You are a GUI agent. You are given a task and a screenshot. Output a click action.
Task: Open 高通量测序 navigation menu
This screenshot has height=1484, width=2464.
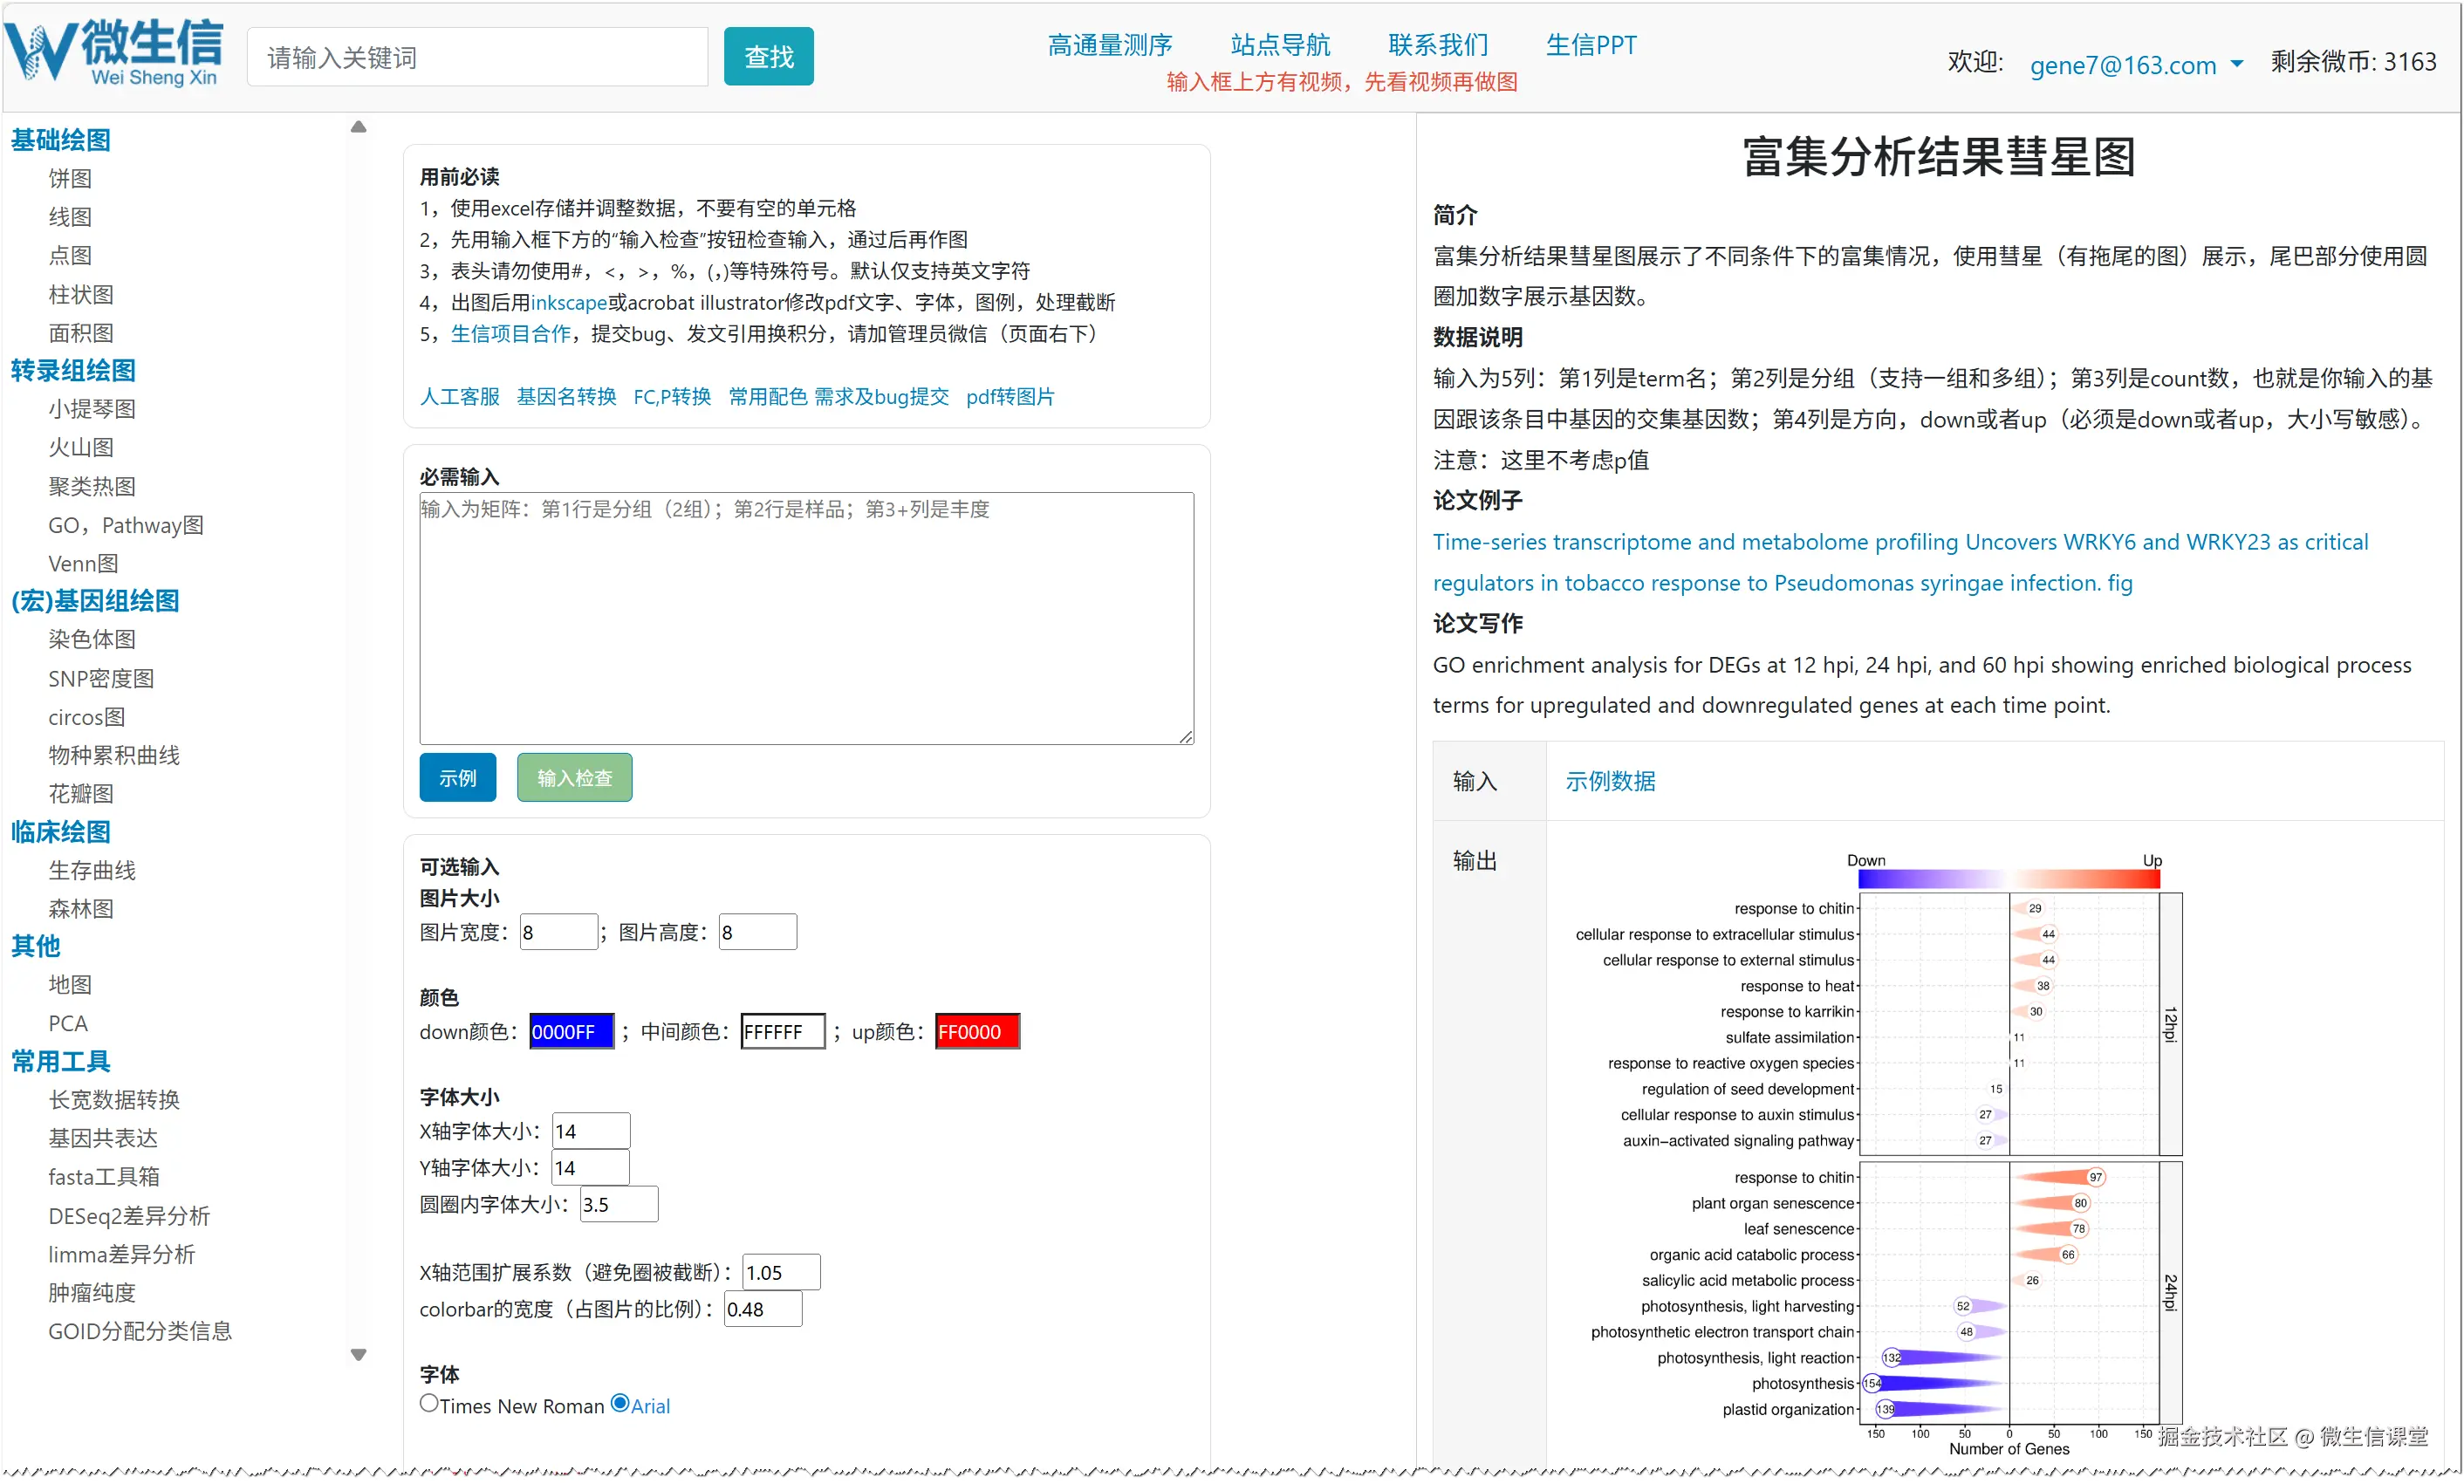point(1109,45)
